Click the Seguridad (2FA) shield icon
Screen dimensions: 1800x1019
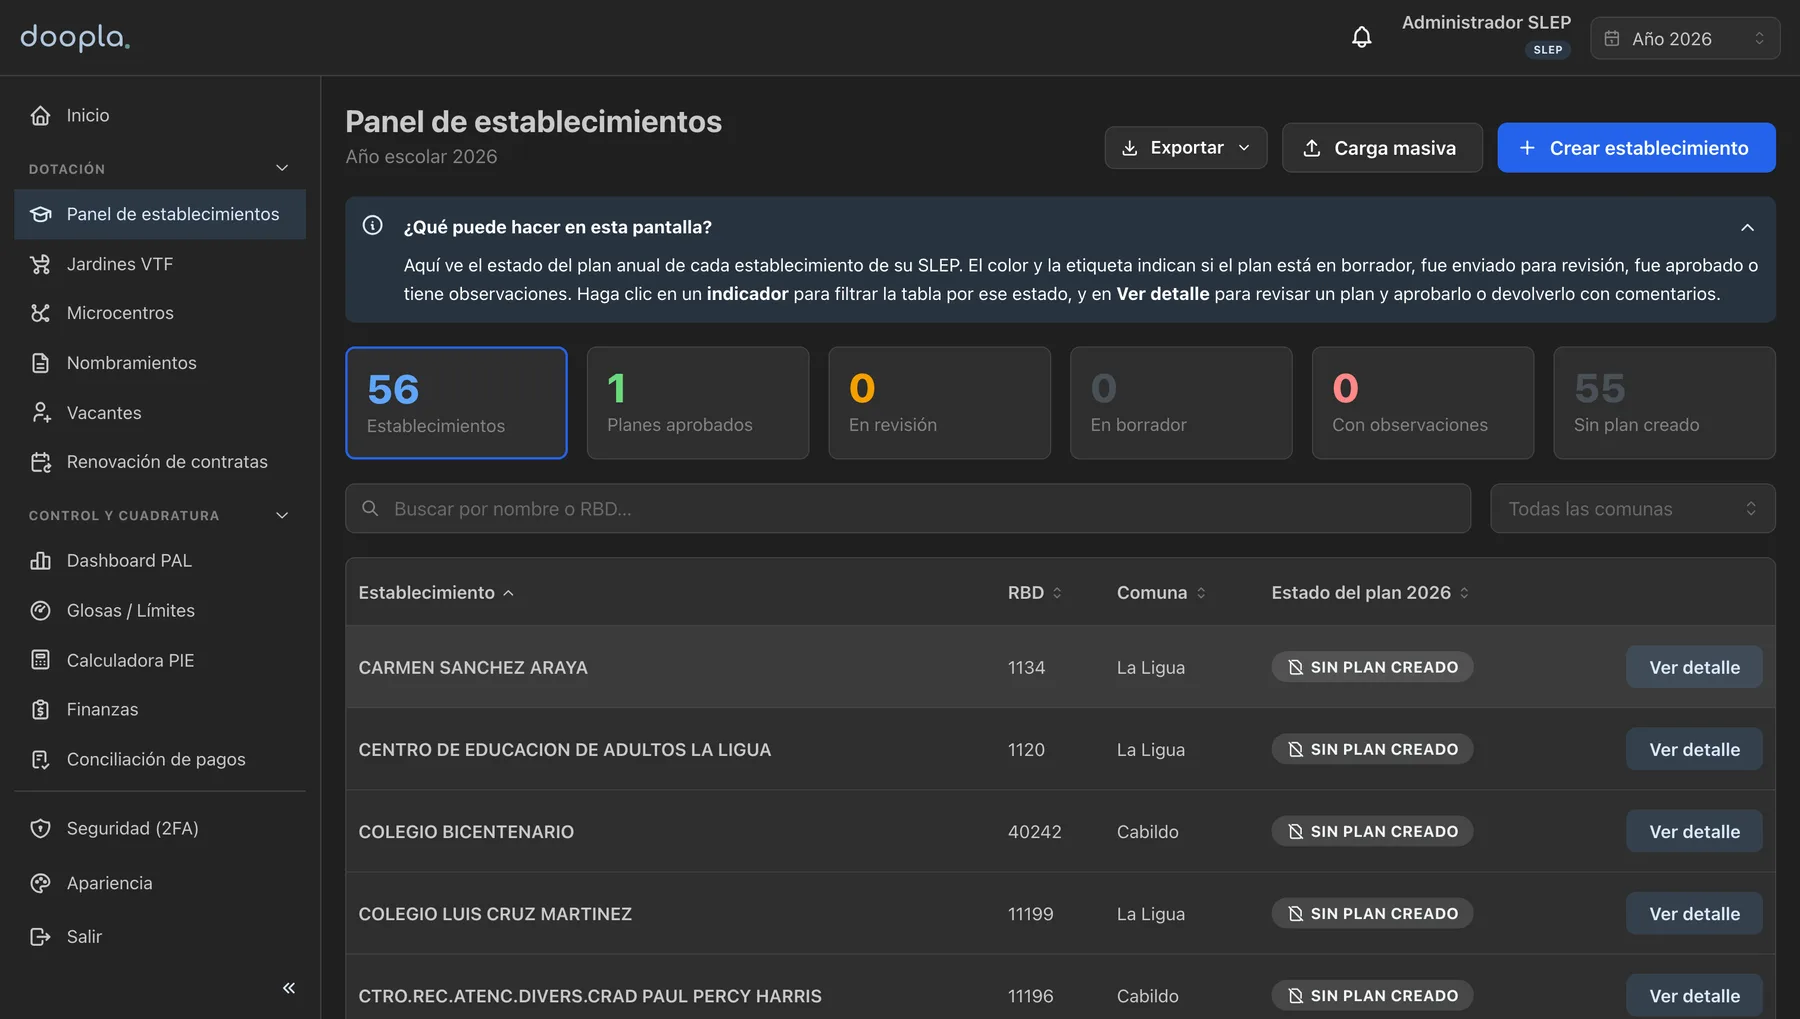pos(40,828)
